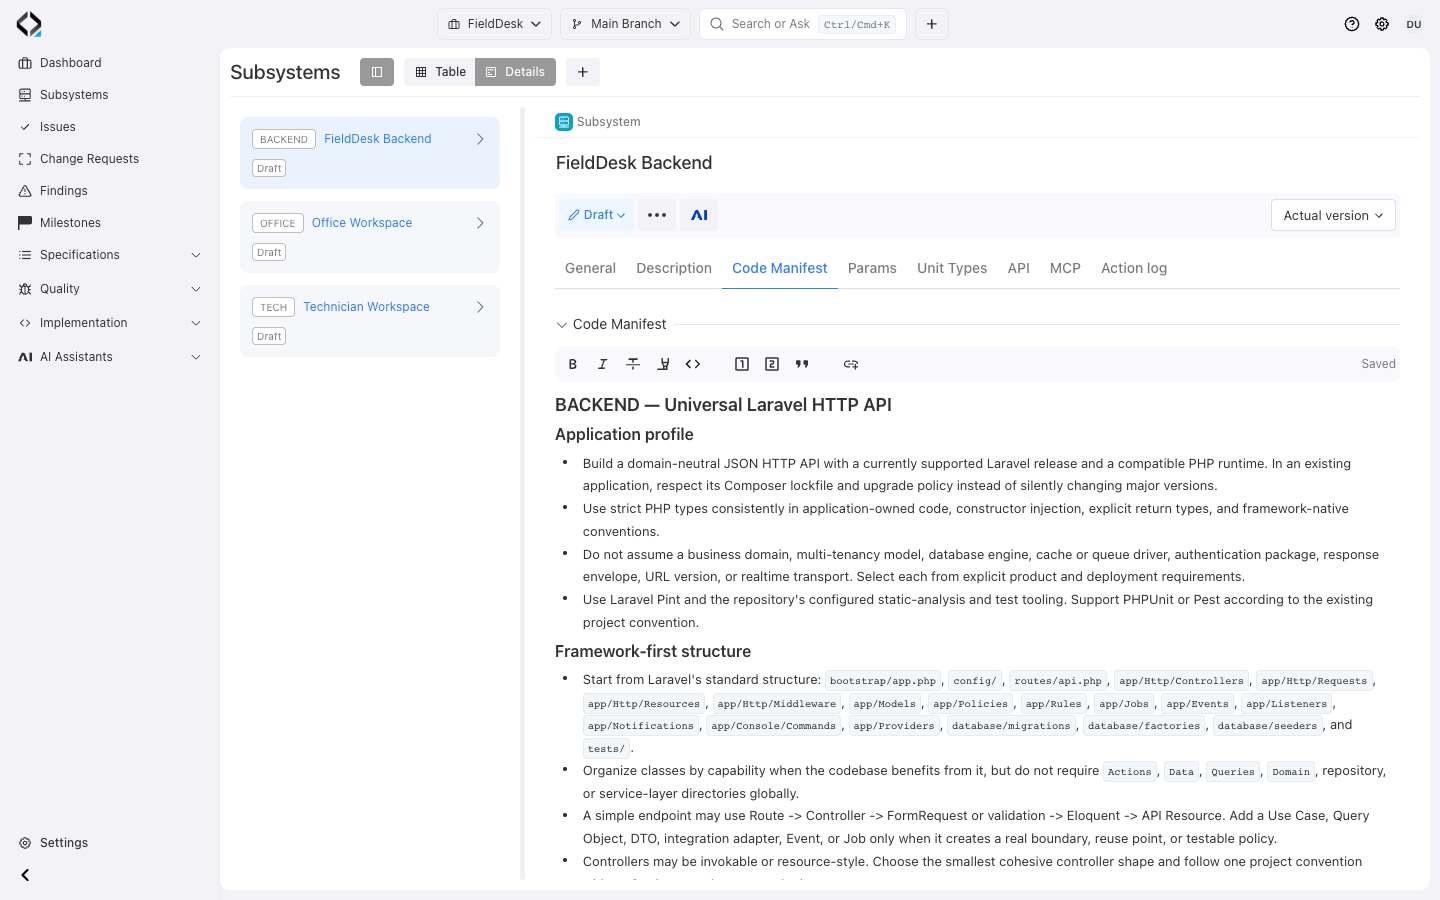Screen dimensions: 1440x900
Task: Insert inline code formatting
Action: pyautogui.click(x=693, y=364)
